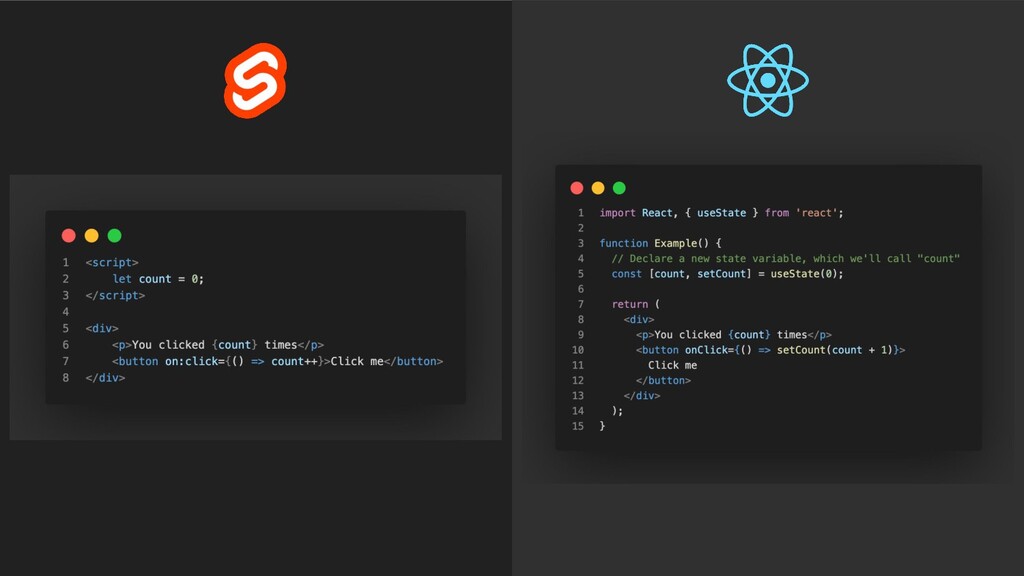
Task: Click red close dot in Svelte code window
Action: pyautogui.click(x=69, y=236)
